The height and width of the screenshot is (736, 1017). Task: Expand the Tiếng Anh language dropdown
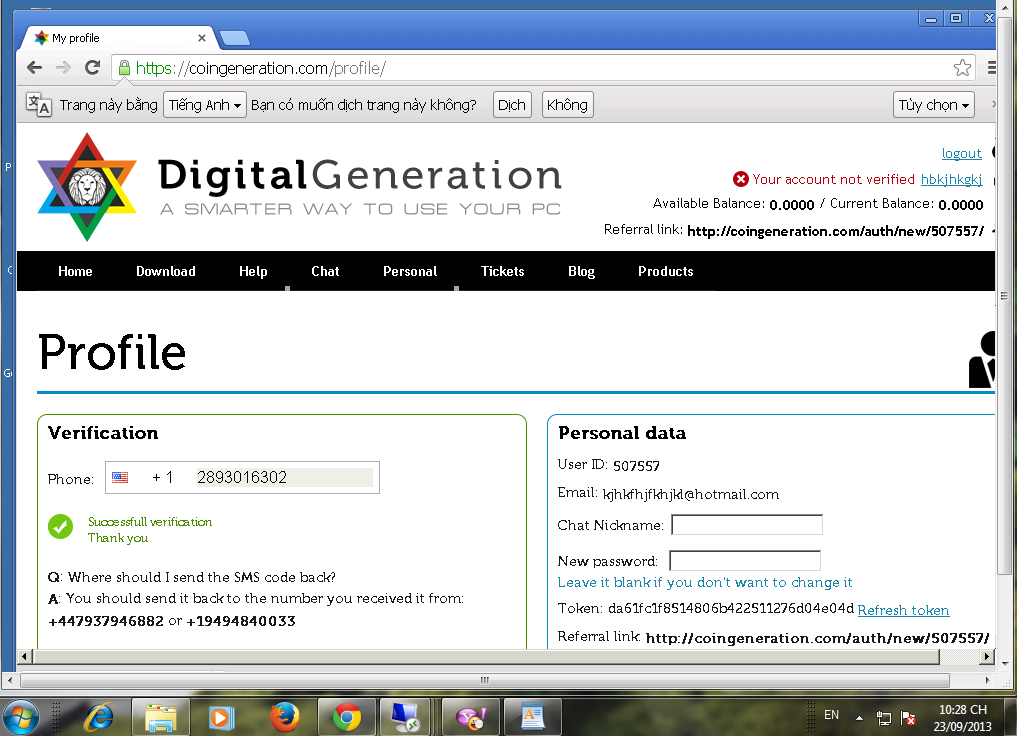(204, 104)
